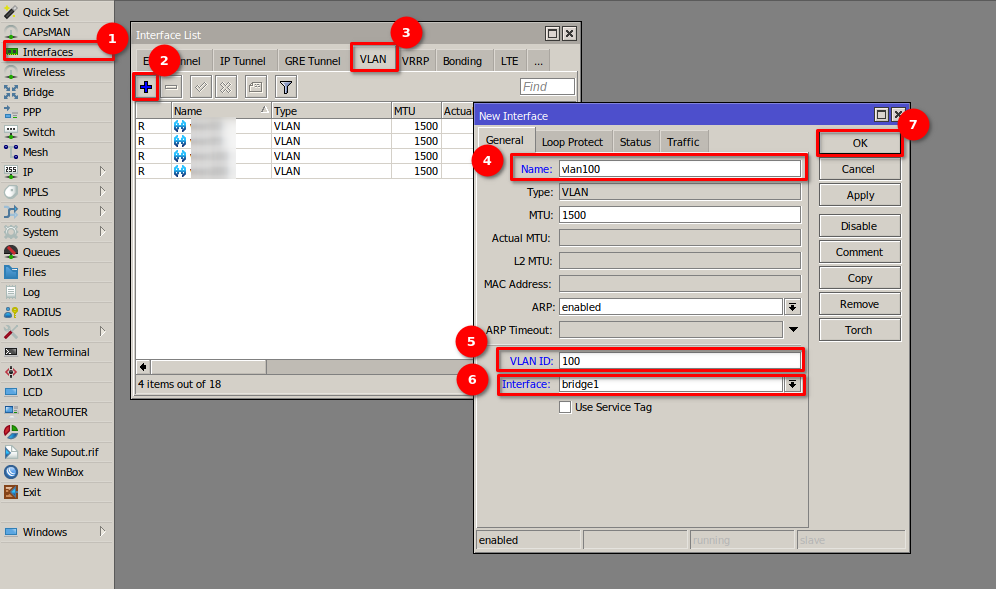Click the VLAN ID input field
This screenshot has width=996, height=589.
click(679, 361)
